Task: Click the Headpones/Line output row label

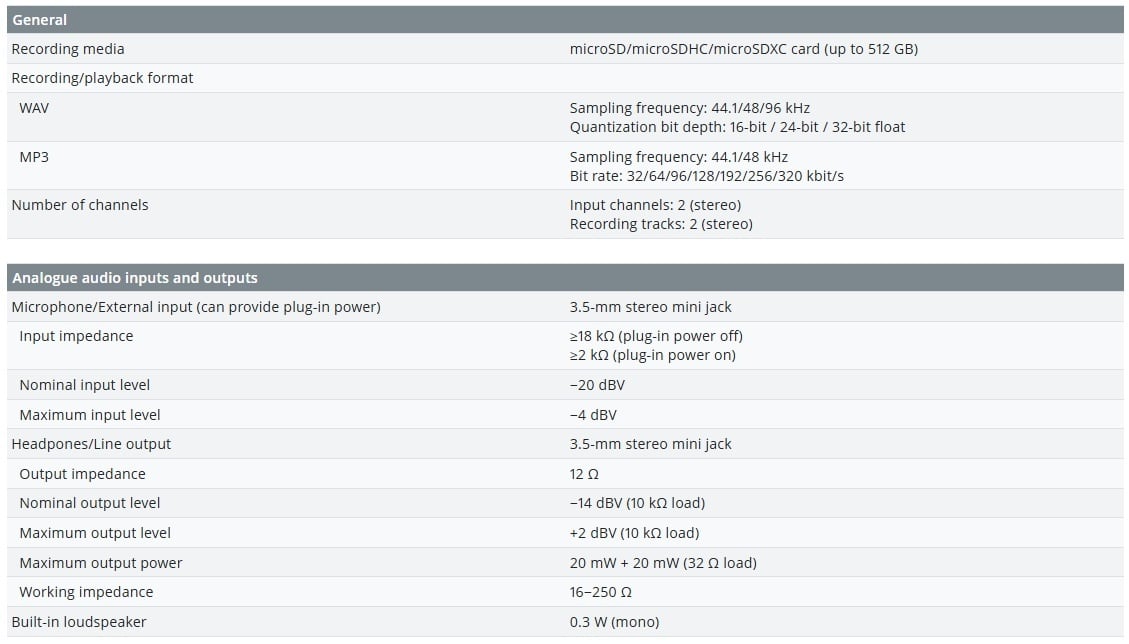Action: (91, 444)
